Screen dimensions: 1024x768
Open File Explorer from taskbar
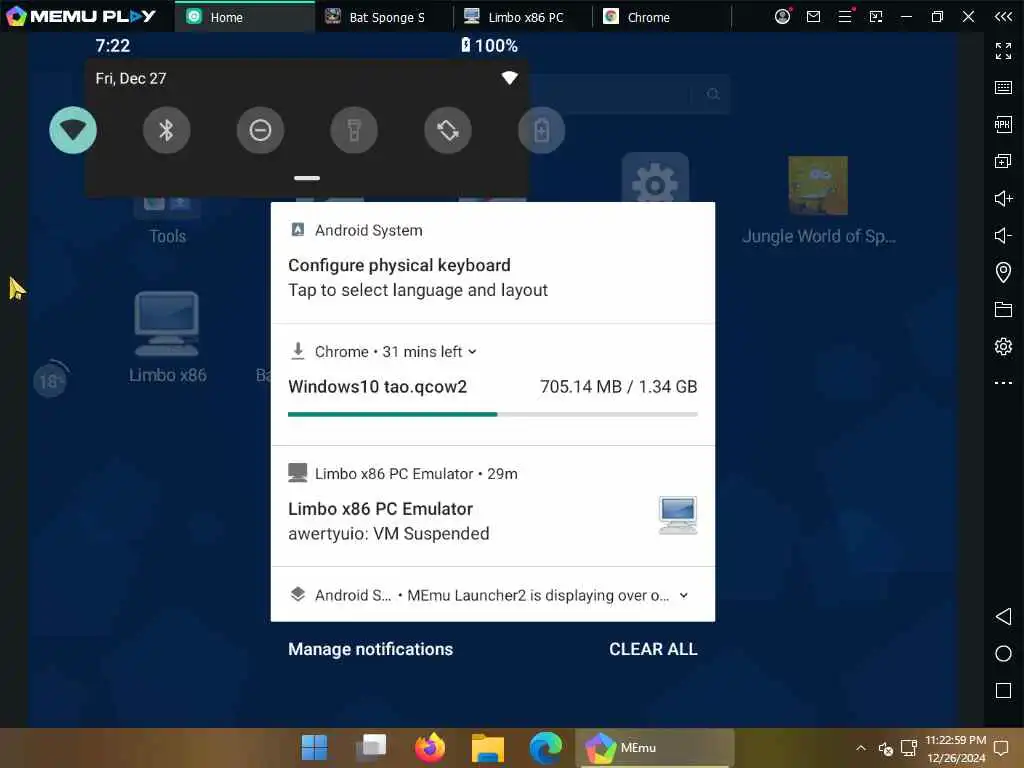pyautogui.click(x=488, y=748)
